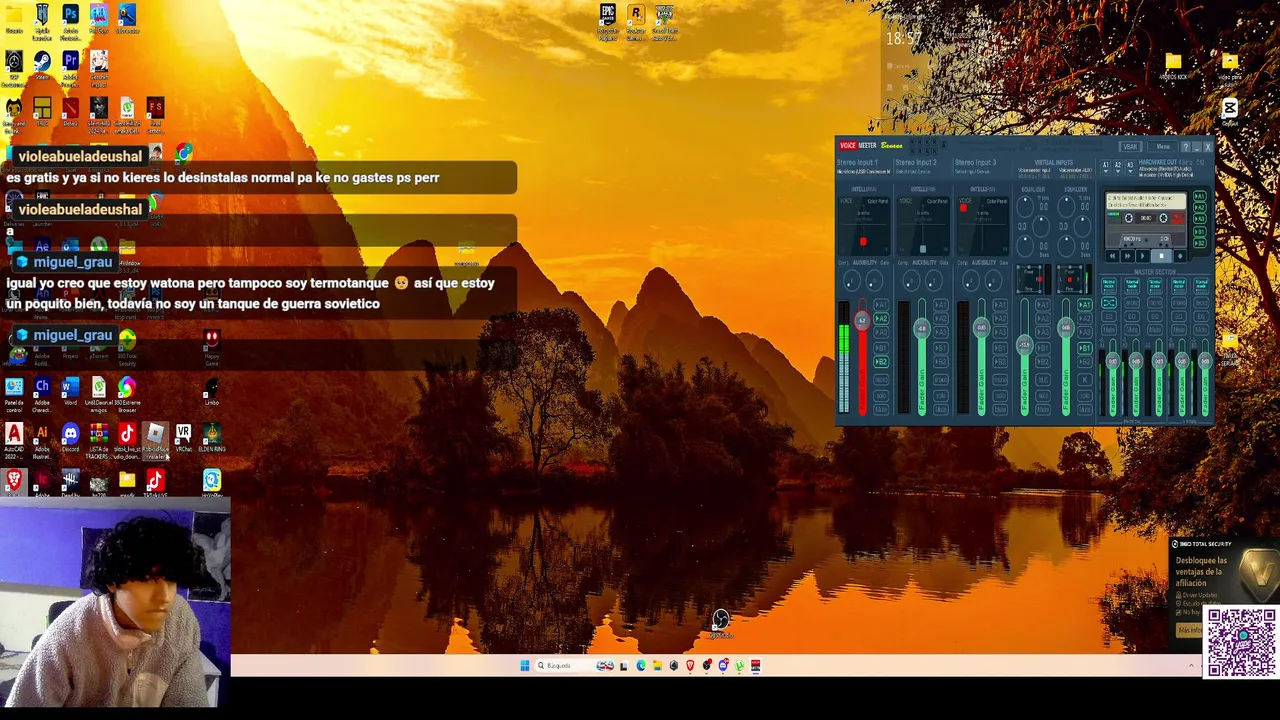Open the Happy Game shortcut
The height and width of the screenshot is (720, 1280).
(x=211, y=340)
